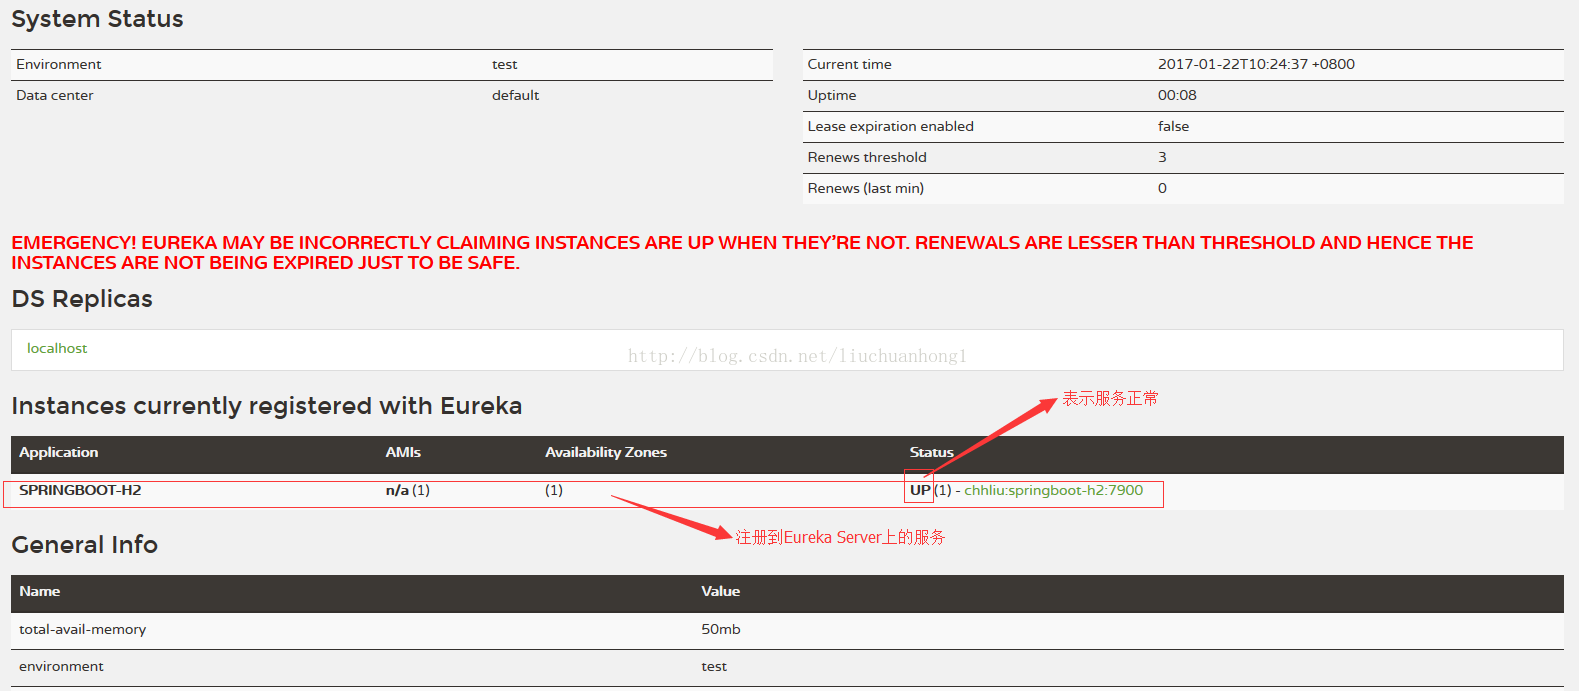Open the localhost replica link
The width and height of the screenshot is (1579, 691).
(57, 348)
